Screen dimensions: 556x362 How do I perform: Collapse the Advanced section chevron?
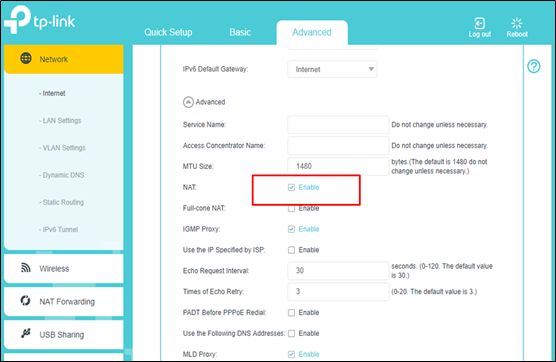tap(188, 102)
